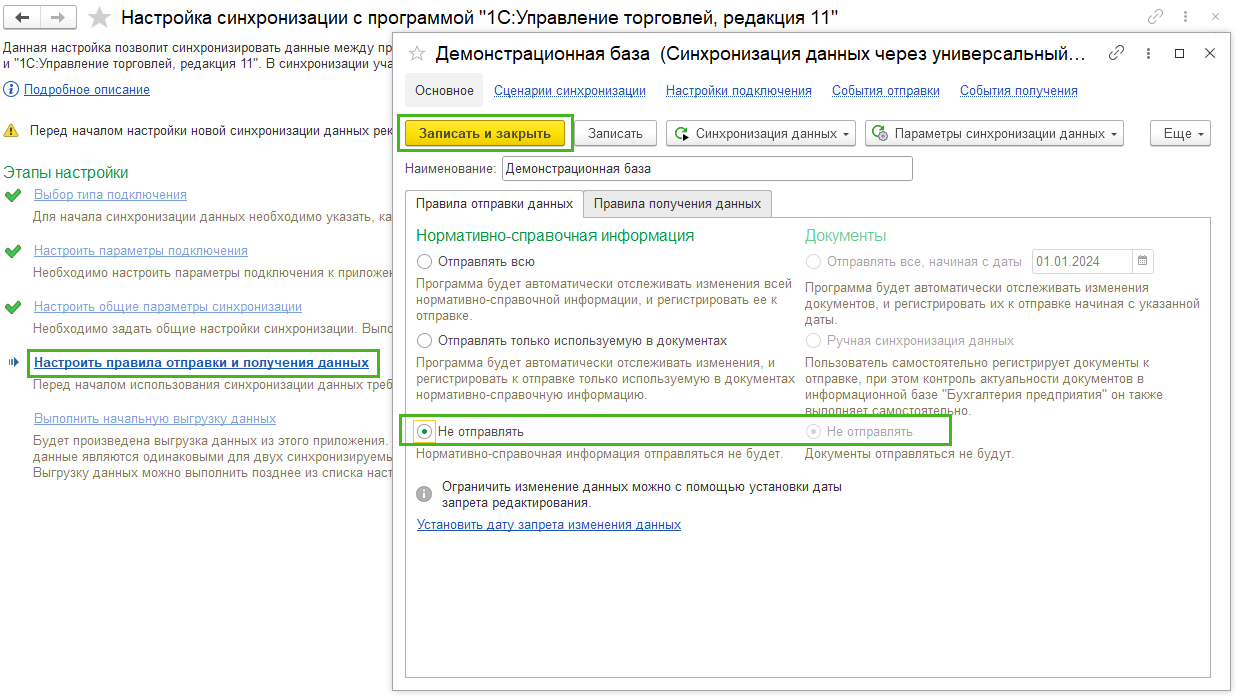Screen dimensions: 1236x697
Task: Switch to Основное section
Action: click(444, 90)
